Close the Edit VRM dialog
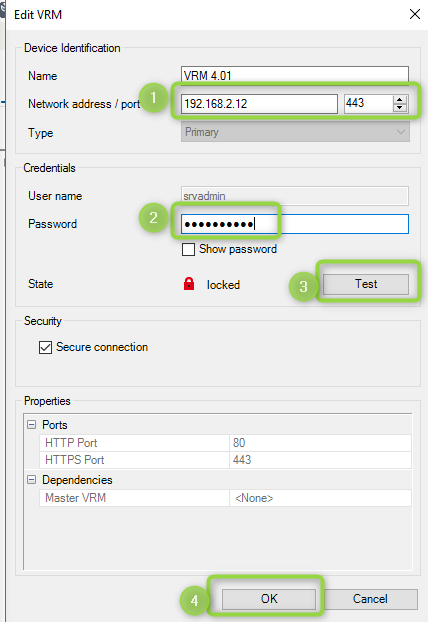Image resolution: width=428 pixels, height=622 pixels. [x=415, y=15]
